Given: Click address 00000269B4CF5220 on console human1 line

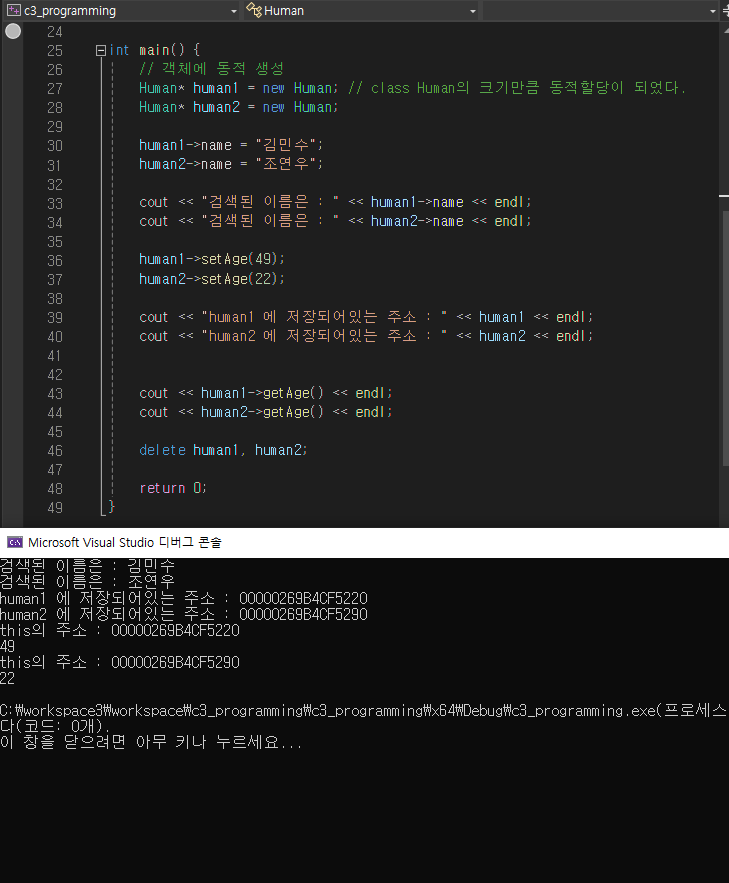Looking at the screenshot, I should [303, 598].
